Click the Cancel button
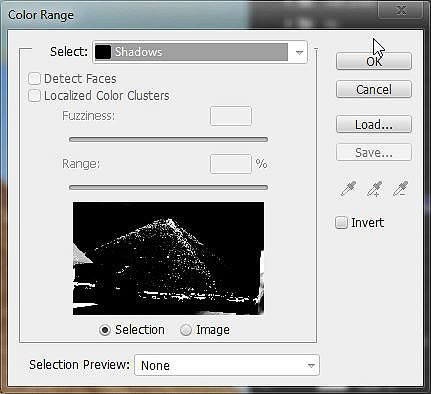This screenshot has width=431, height=394. (x=374, y=89)
